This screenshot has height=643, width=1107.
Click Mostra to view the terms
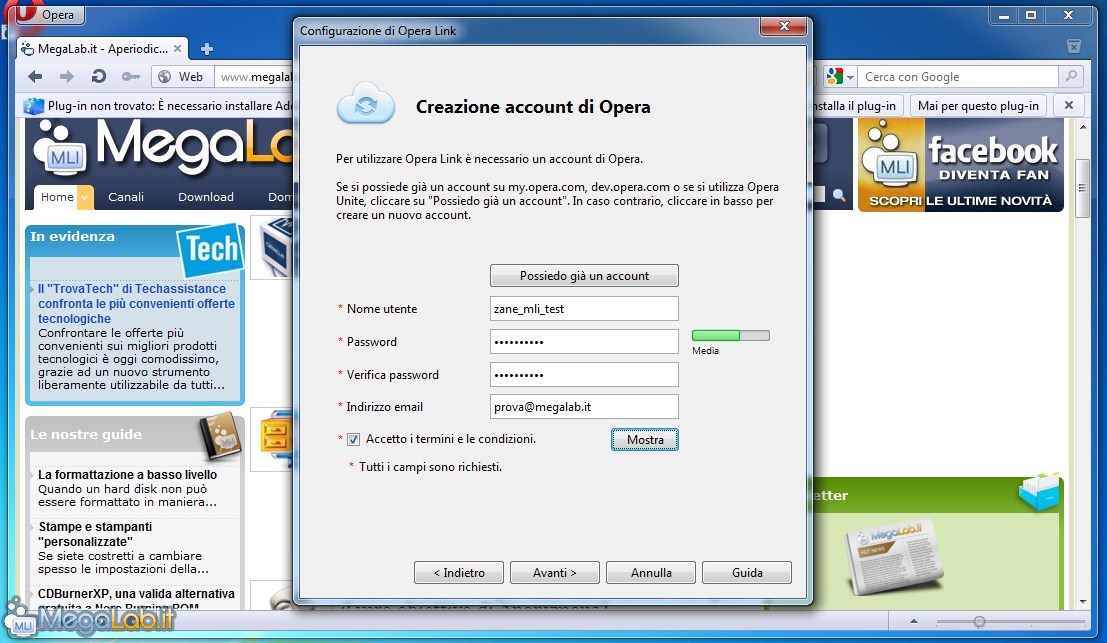point(645,439)
